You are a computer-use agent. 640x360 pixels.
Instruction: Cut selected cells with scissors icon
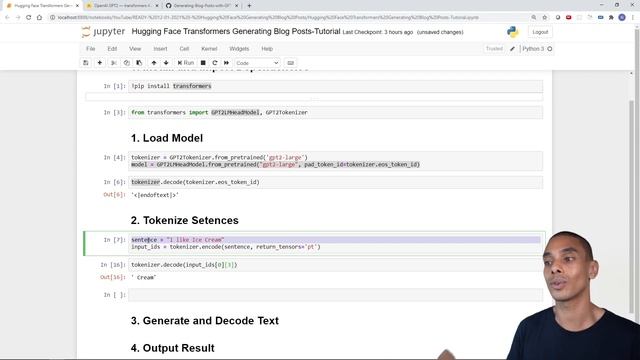[x=114, y=63]
